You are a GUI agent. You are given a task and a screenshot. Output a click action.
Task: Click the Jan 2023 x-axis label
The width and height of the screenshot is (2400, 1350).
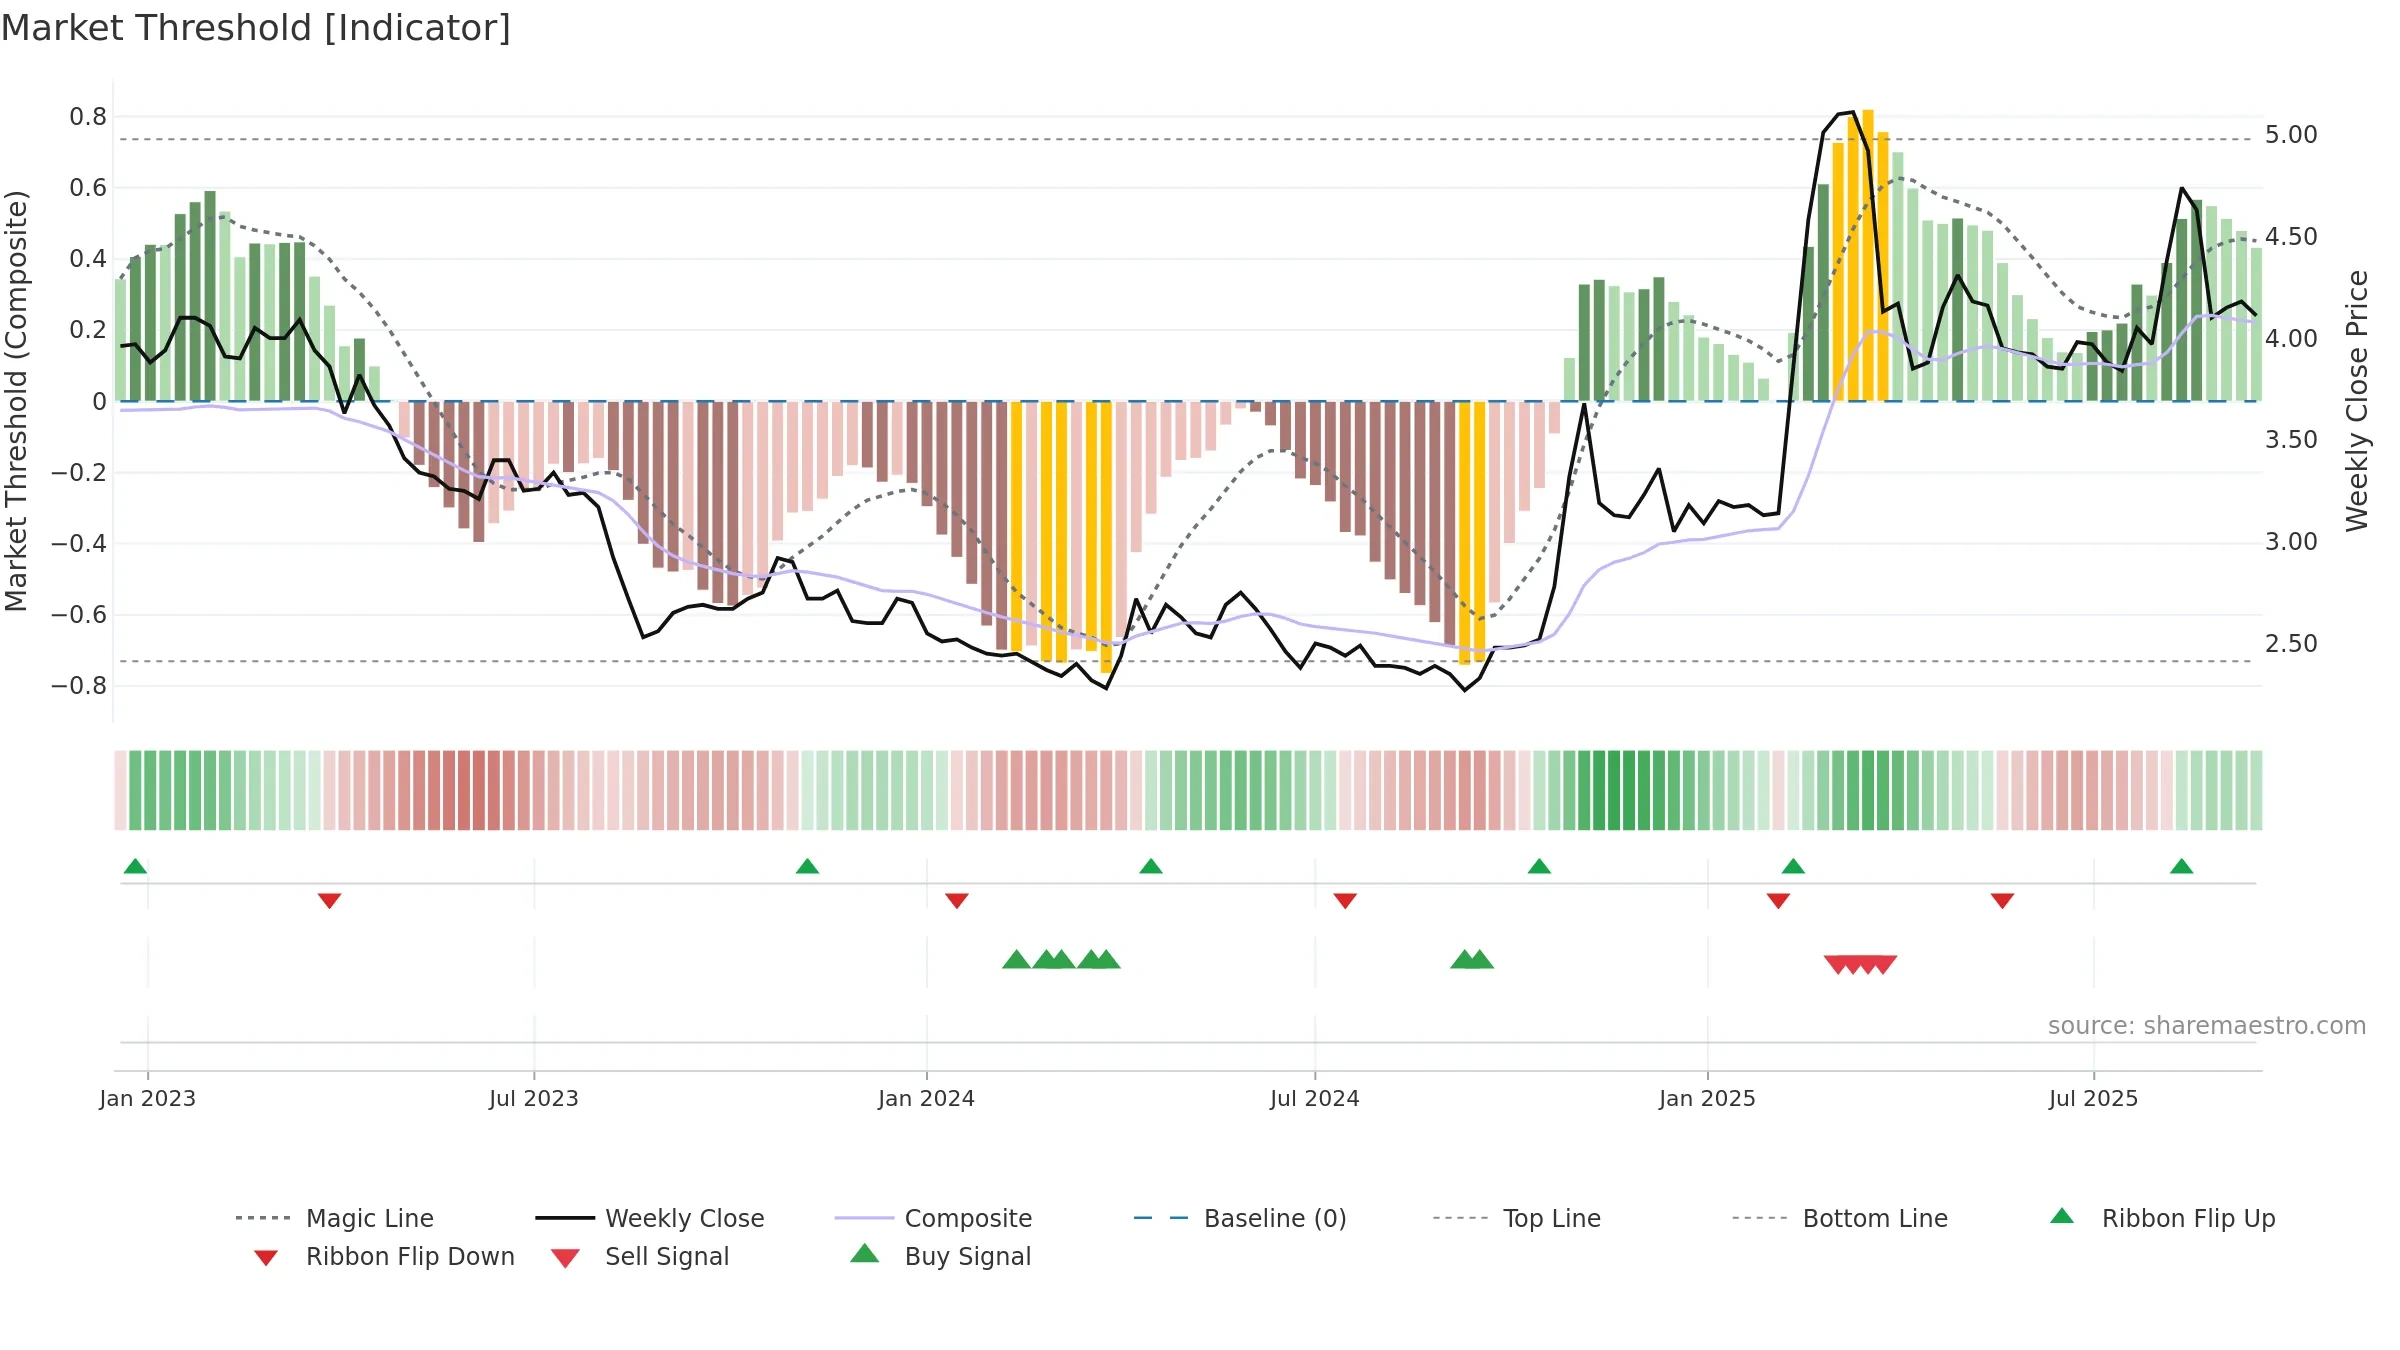point(148,1098)
